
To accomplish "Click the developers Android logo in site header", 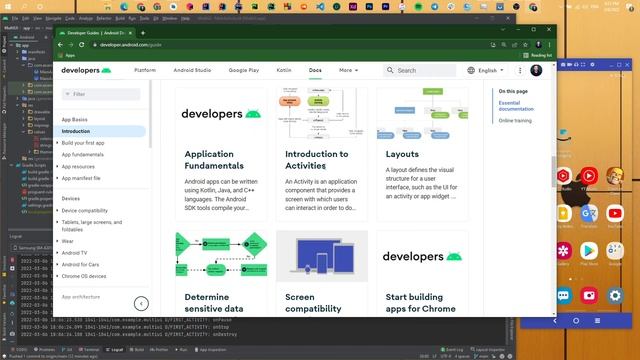I will tap(86, 70).
